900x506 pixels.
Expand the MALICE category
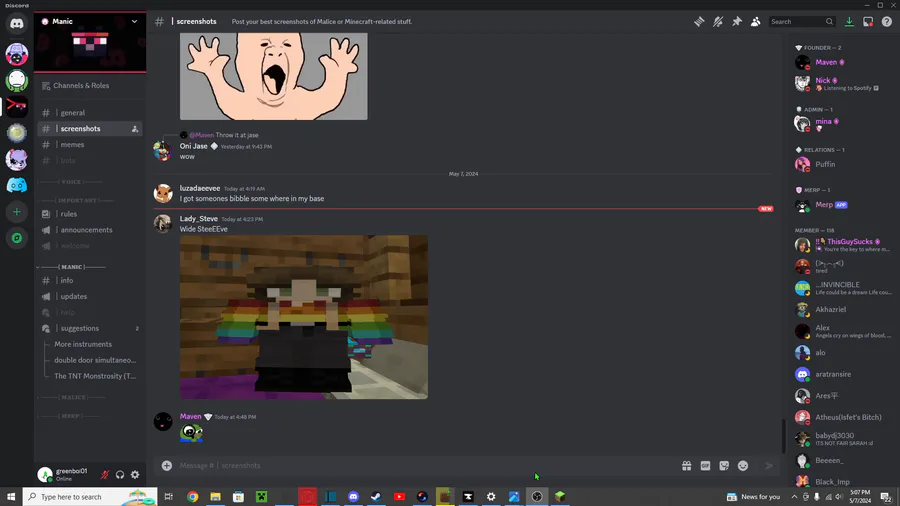(x=71, y=397)
